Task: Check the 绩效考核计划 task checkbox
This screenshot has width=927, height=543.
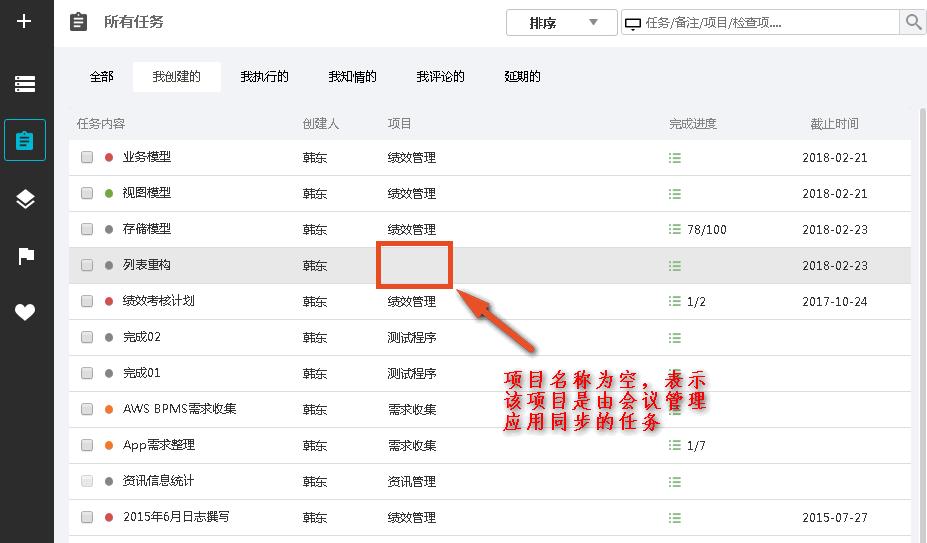Action: [x=87, y=301]
